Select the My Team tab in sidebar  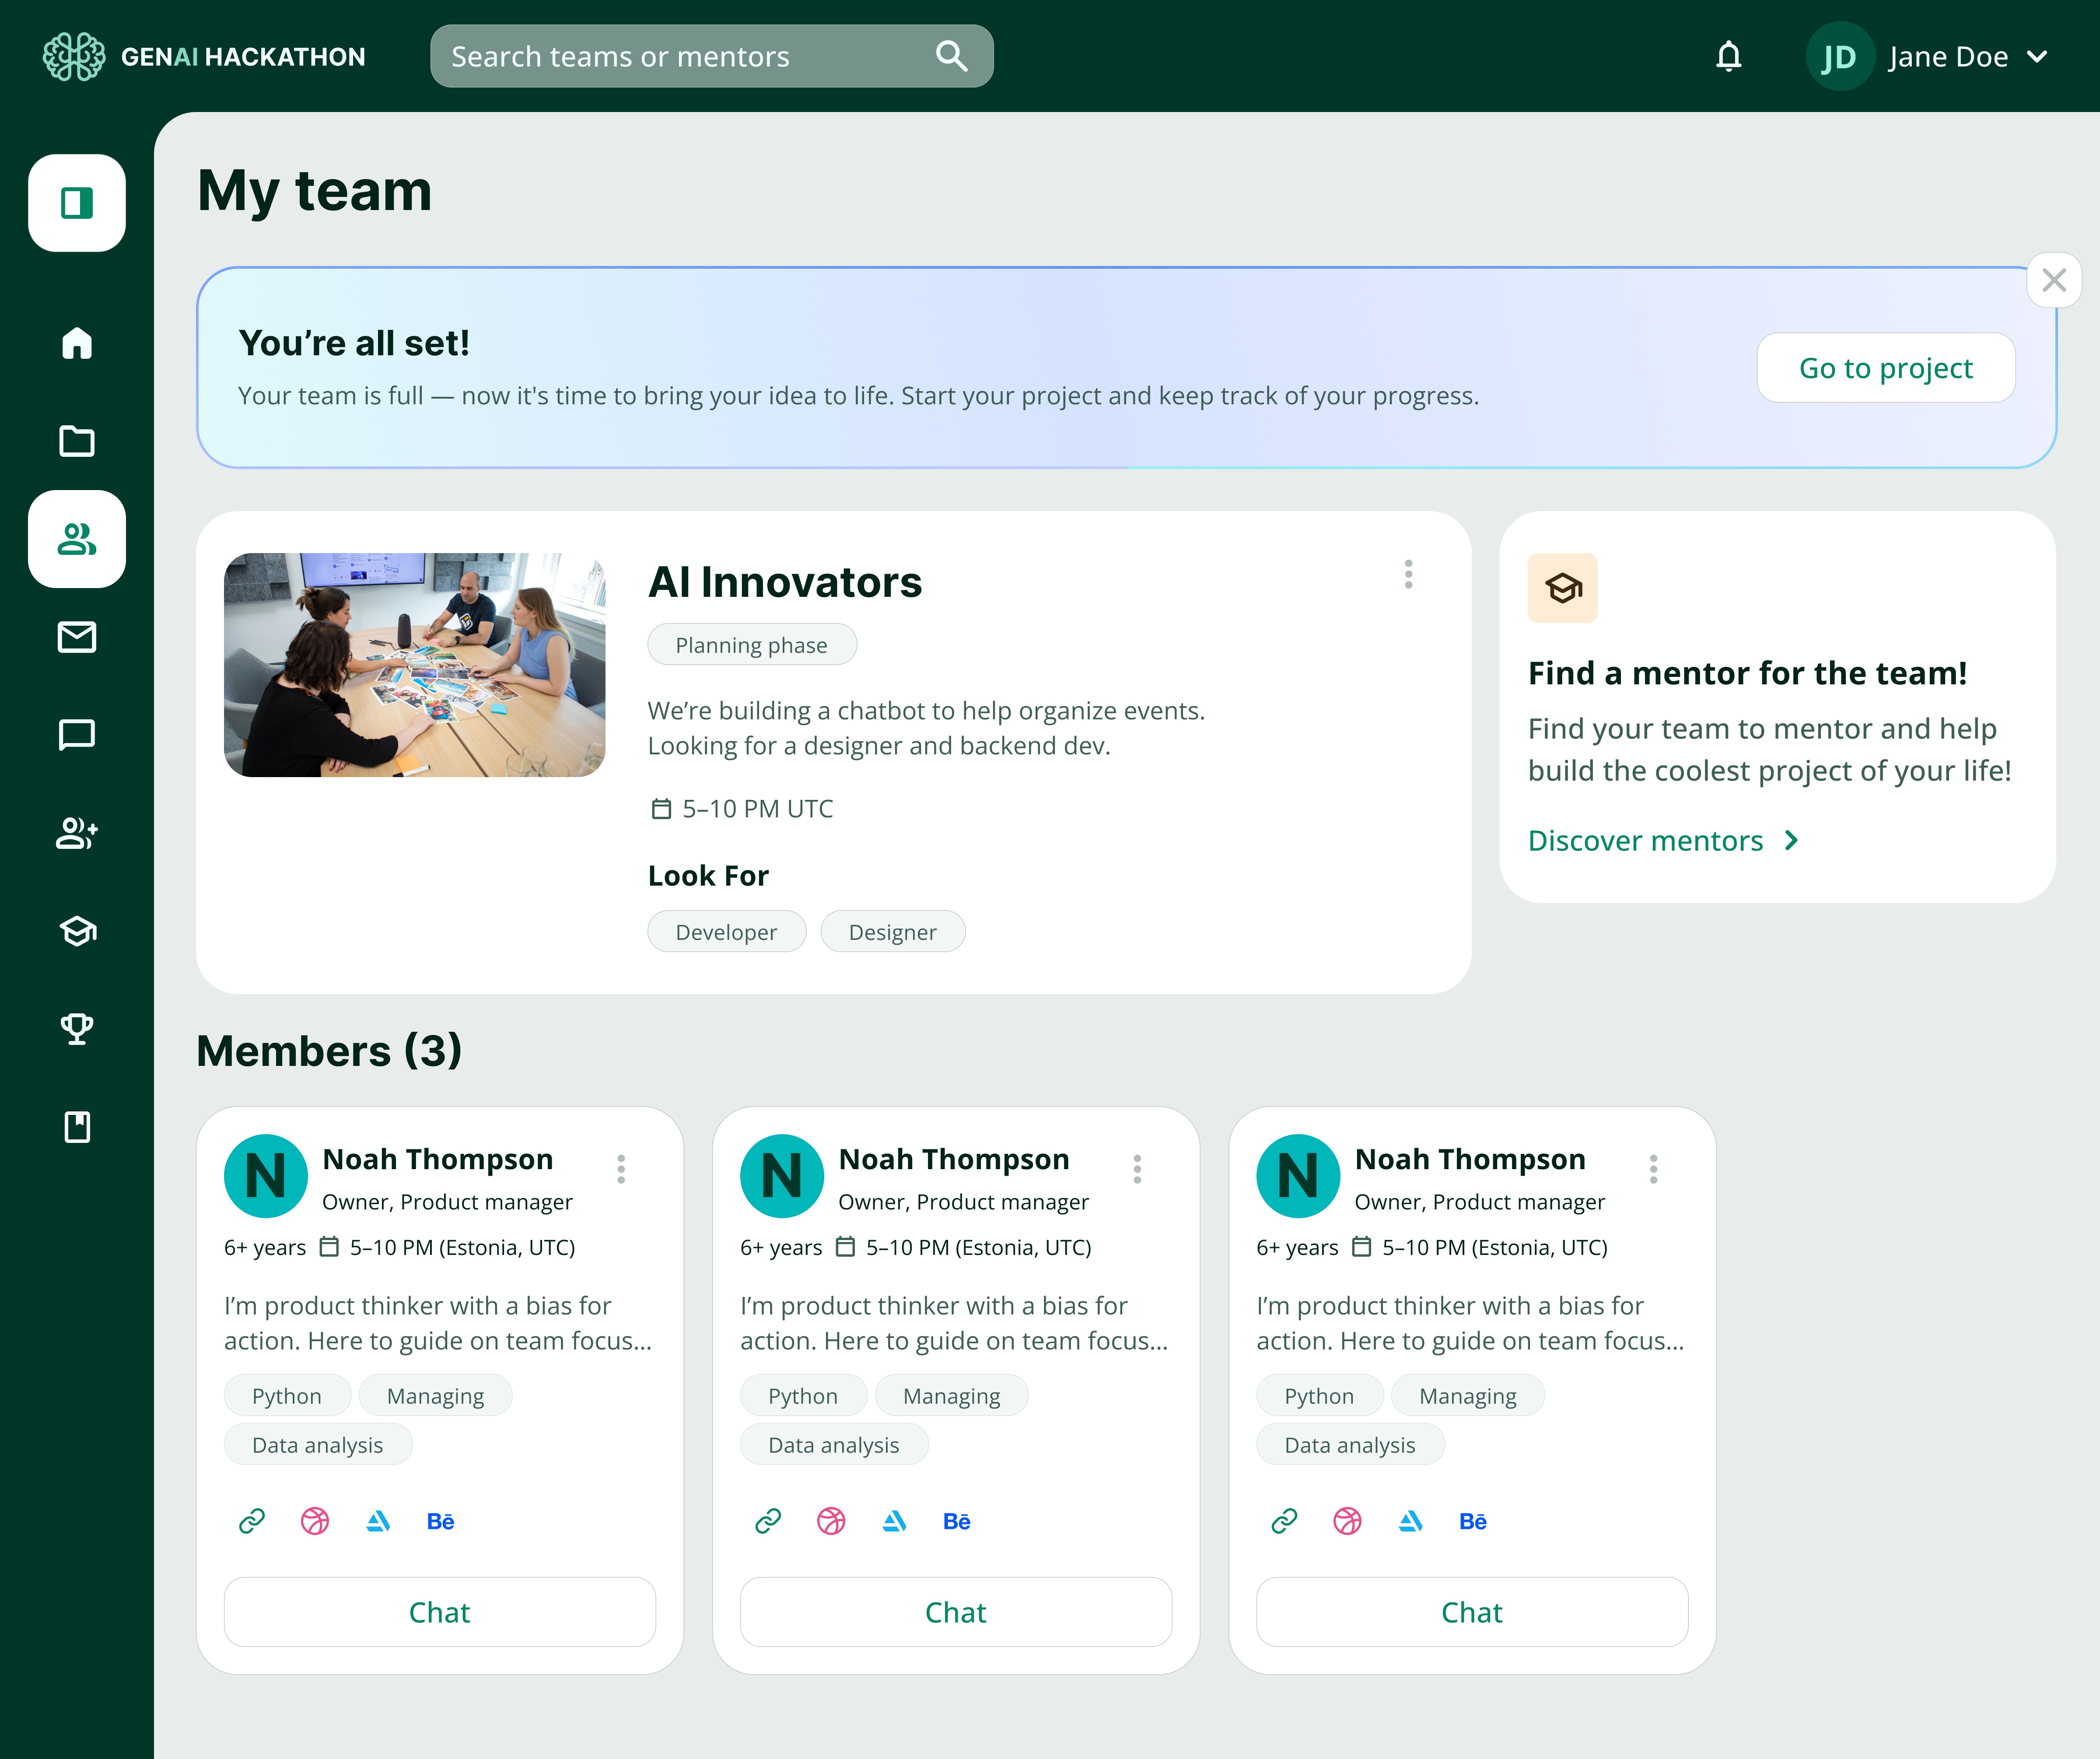pos(77,539)
